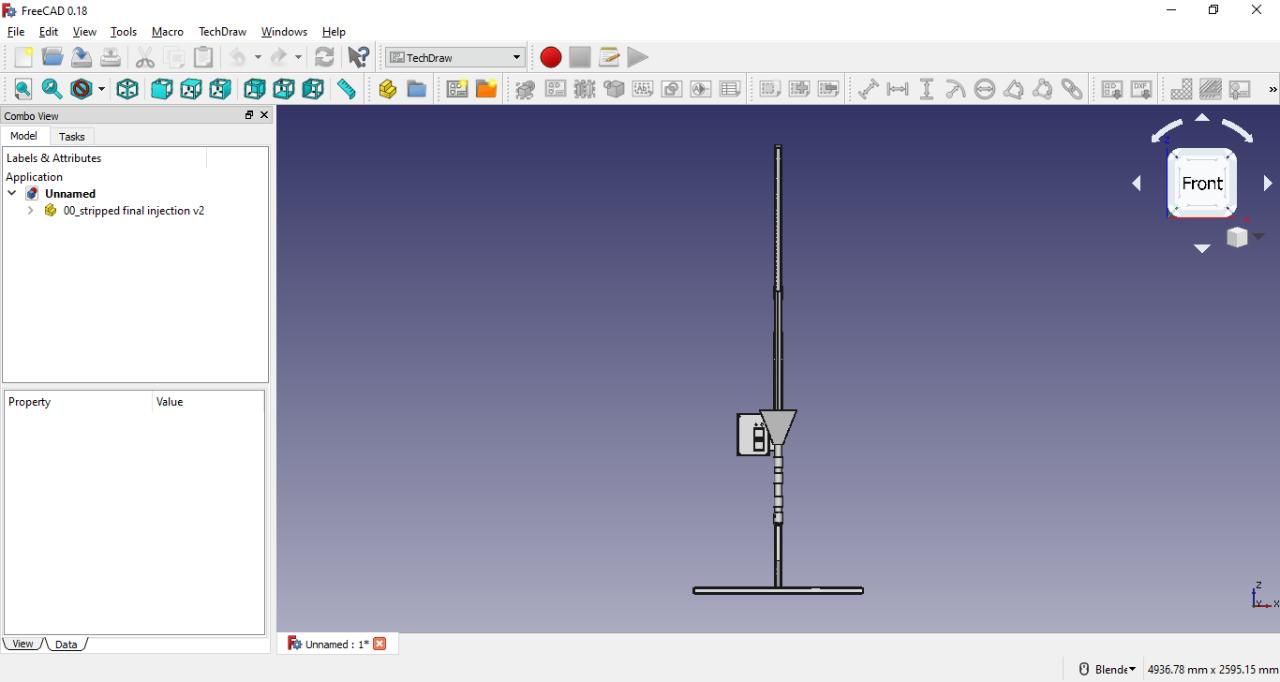Start macro recording with red circle
Viewport: 1280px width, 682px height.
click(550, 57)
